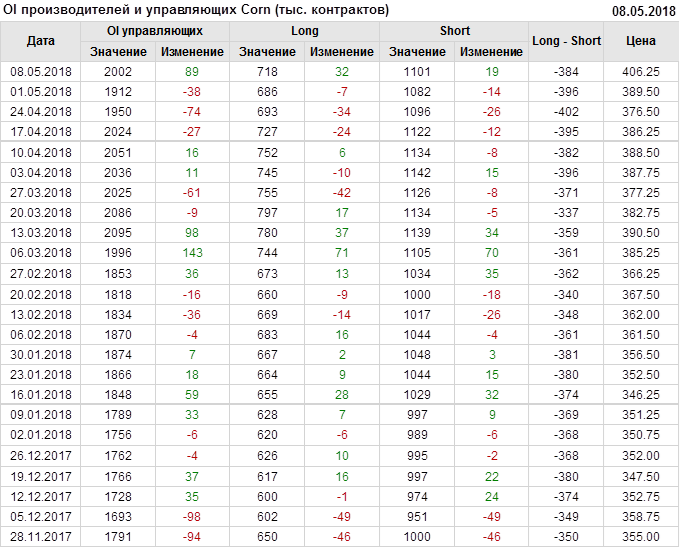Select the date cell 24.04.2018

coord(41,112)
